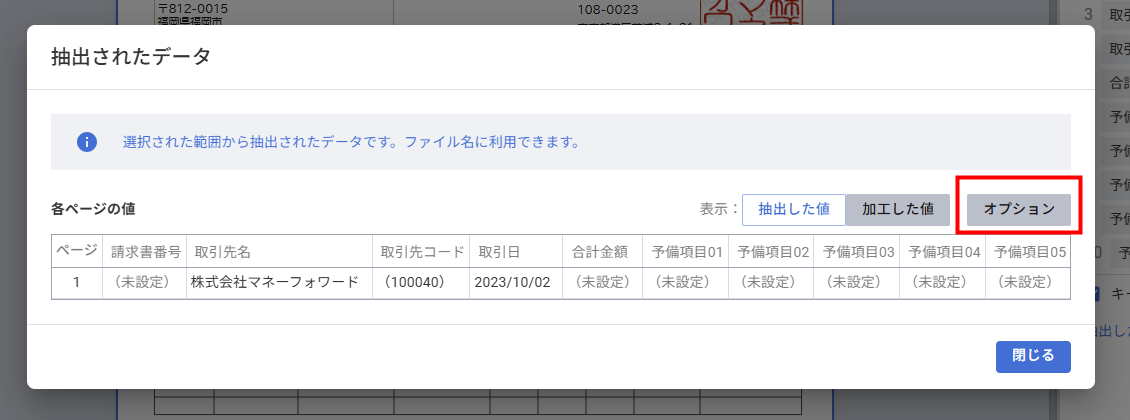Click the ページ column header
The height and width of the screenshot is (420, 1130).
tap(76, 251)
